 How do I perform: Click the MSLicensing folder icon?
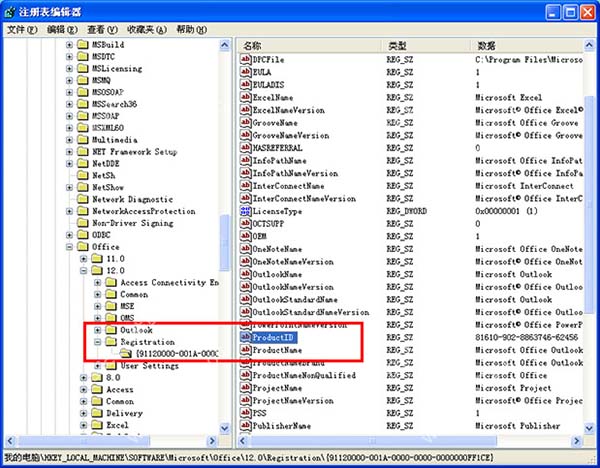[82, 68]
